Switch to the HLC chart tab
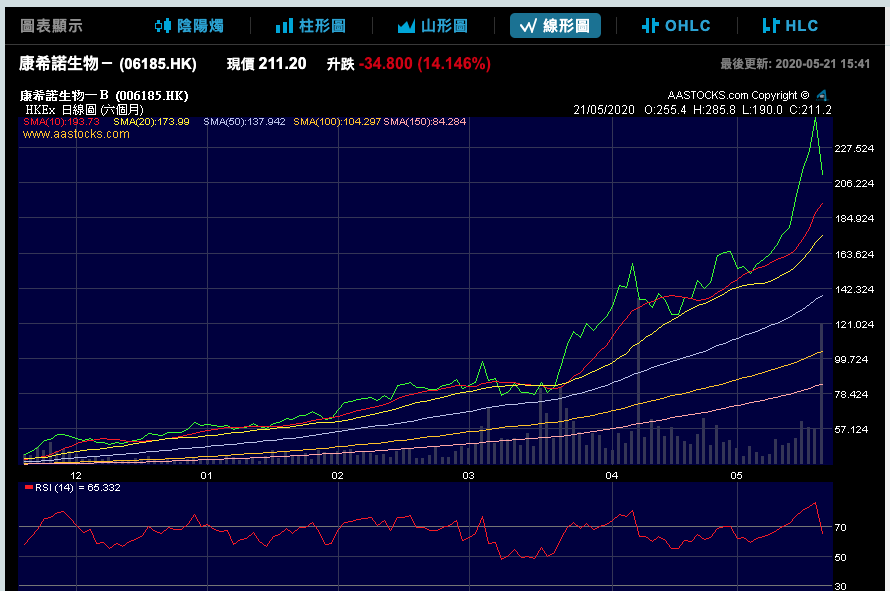 pos(790,26)
